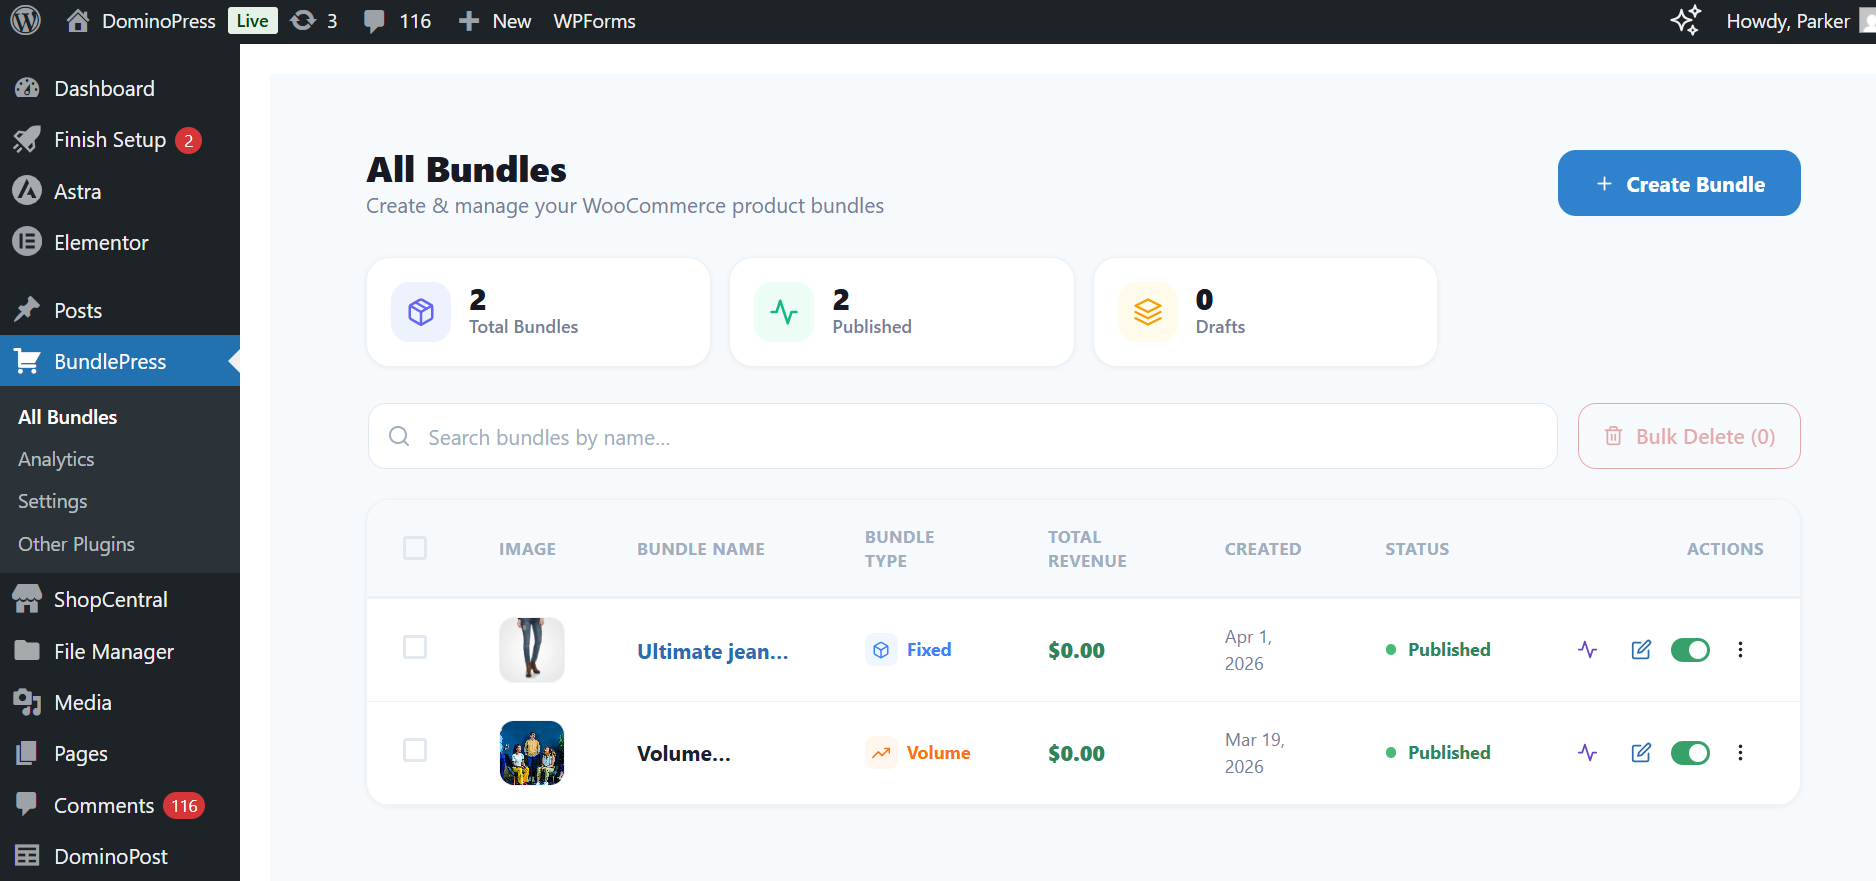Go to Dashboard in the sidebar
The width and height of the screenshot is (1876, 881).
click(104, 88)
